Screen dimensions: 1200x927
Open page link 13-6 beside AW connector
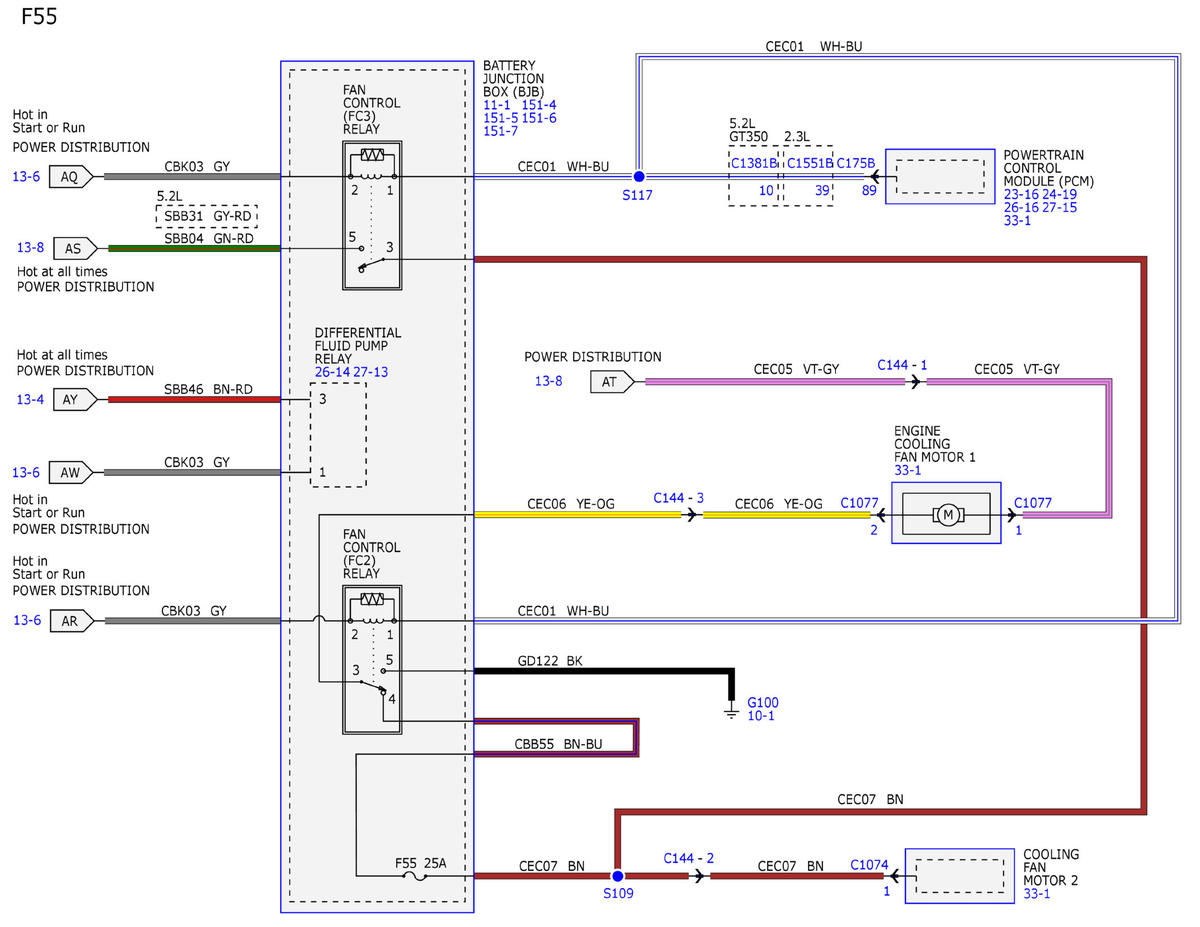coord(27,471)
